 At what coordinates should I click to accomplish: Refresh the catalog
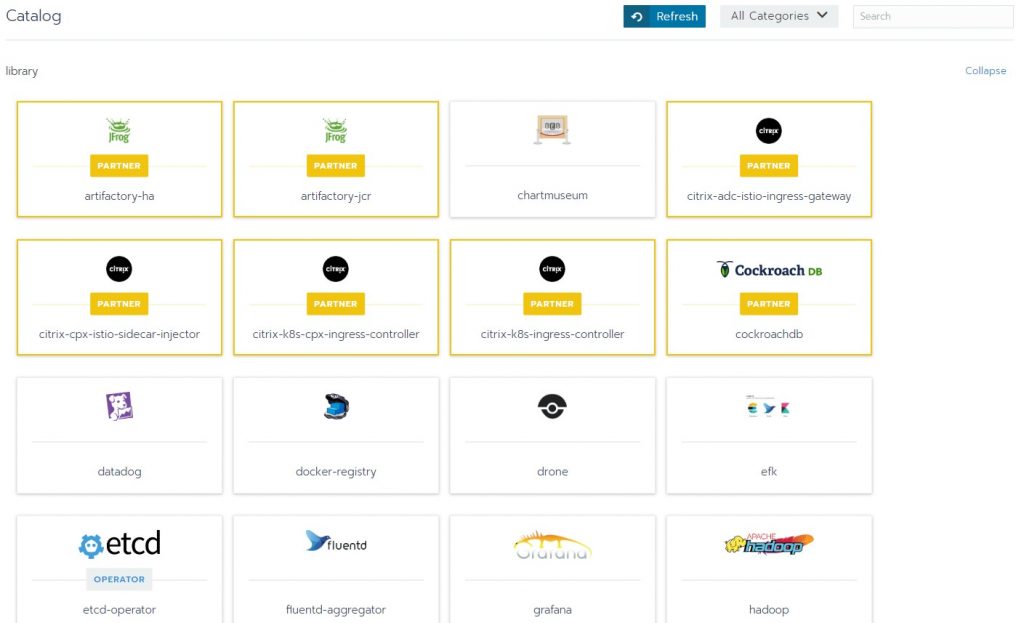click(664, 16)
